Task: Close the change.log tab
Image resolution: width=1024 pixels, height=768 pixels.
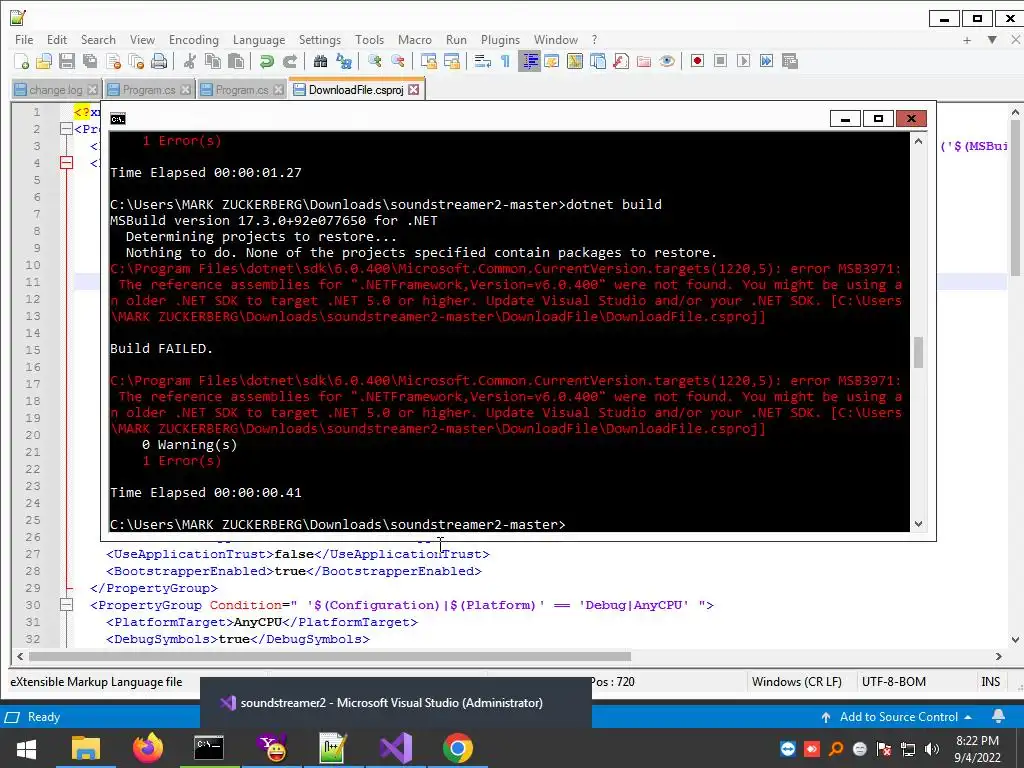Action: click(x=92, y=89)
